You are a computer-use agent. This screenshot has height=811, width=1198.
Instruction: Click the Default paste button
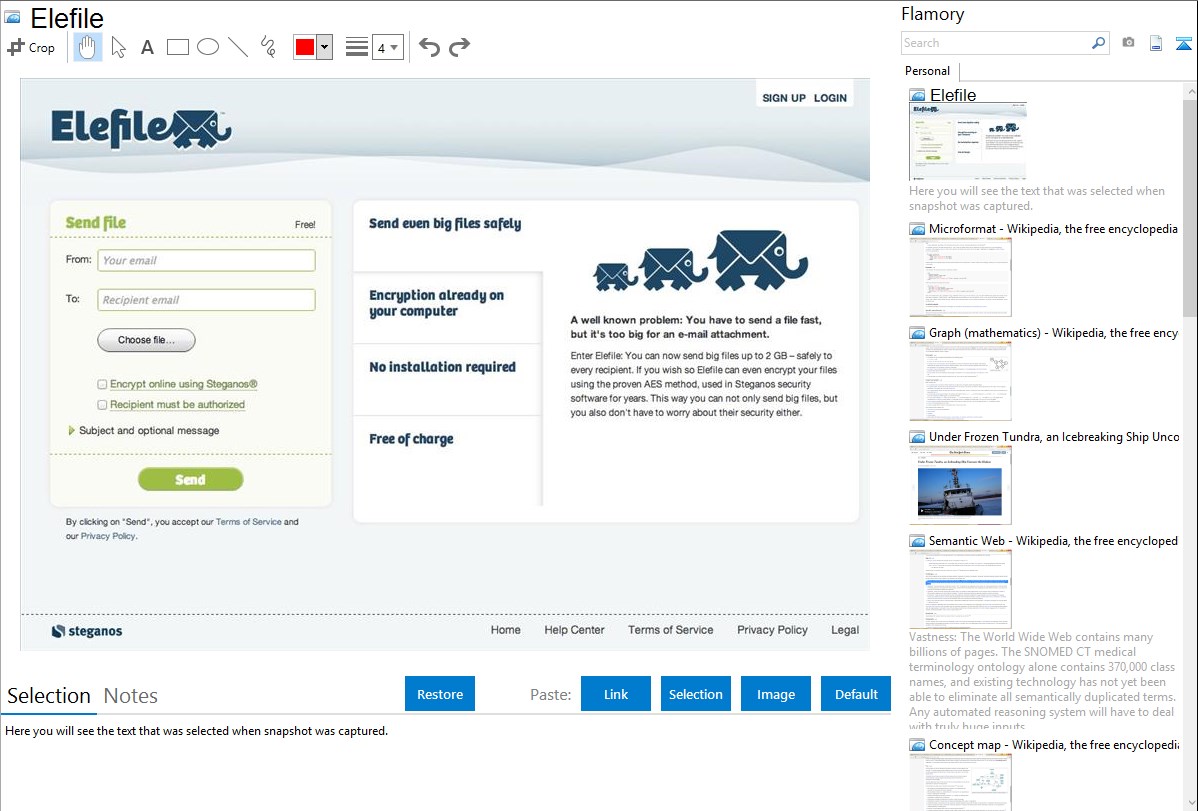[856, 694]
